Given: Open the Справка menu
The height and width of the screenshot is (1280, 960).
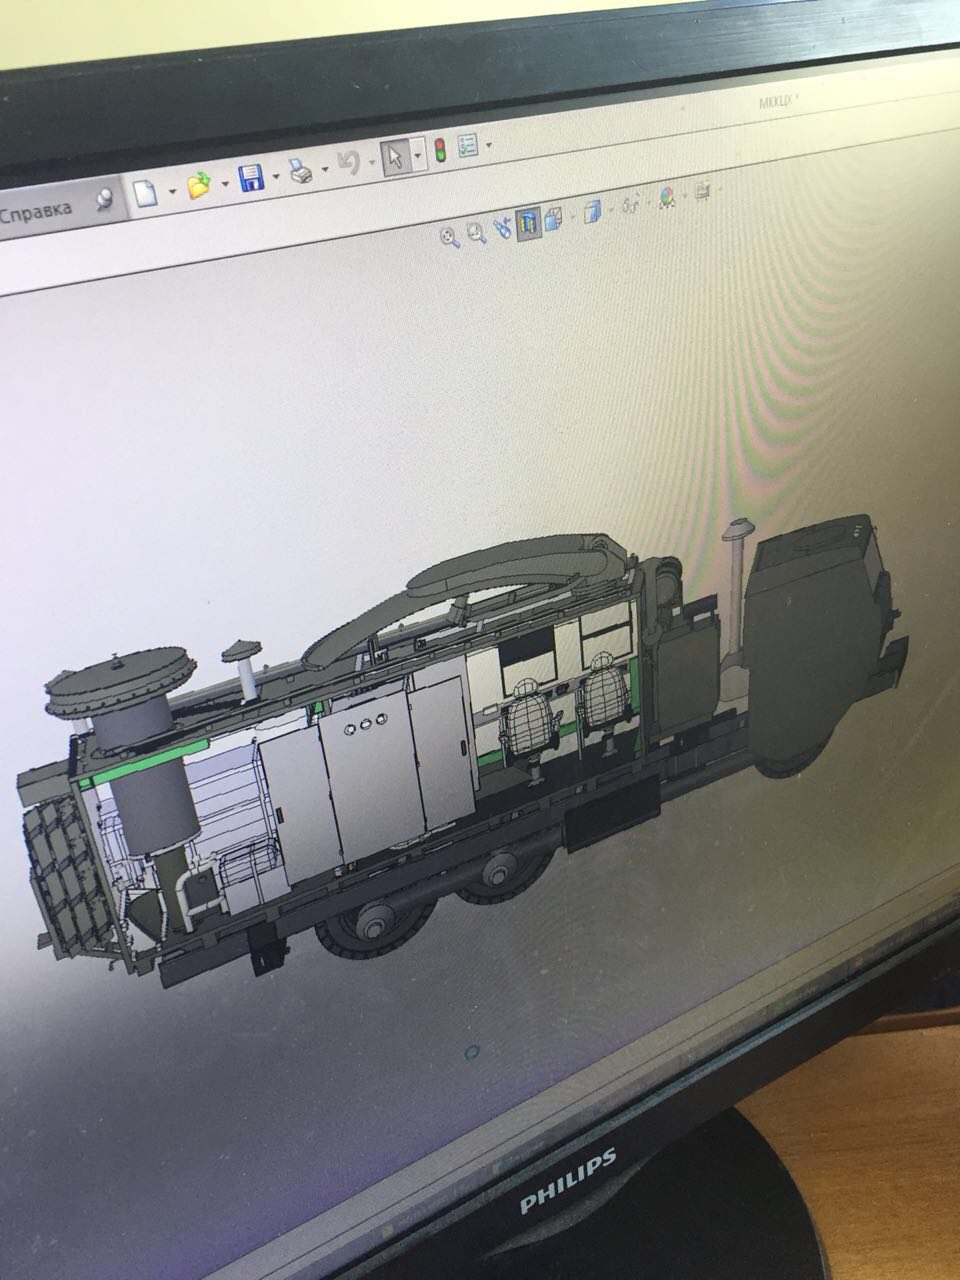Looking at the screenshot, I should point(36,212).
